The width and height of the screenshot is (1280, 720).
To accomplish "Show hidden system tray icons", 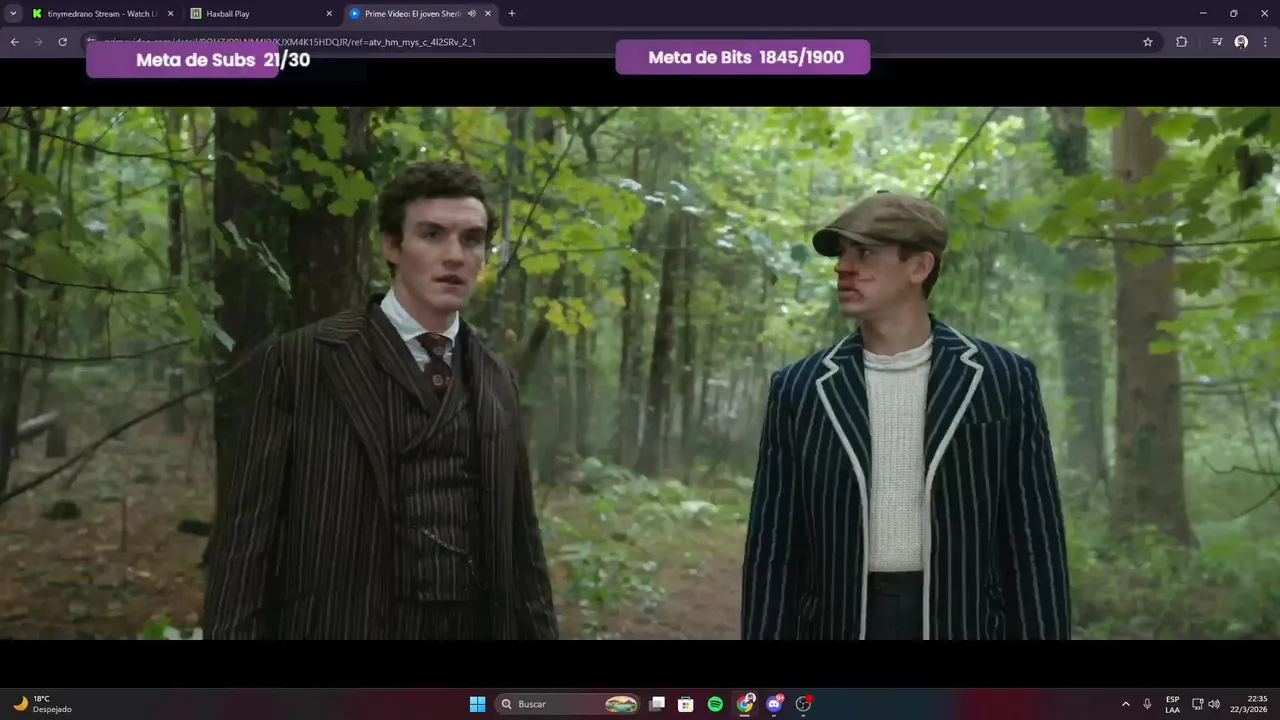I will [1126, 704].
